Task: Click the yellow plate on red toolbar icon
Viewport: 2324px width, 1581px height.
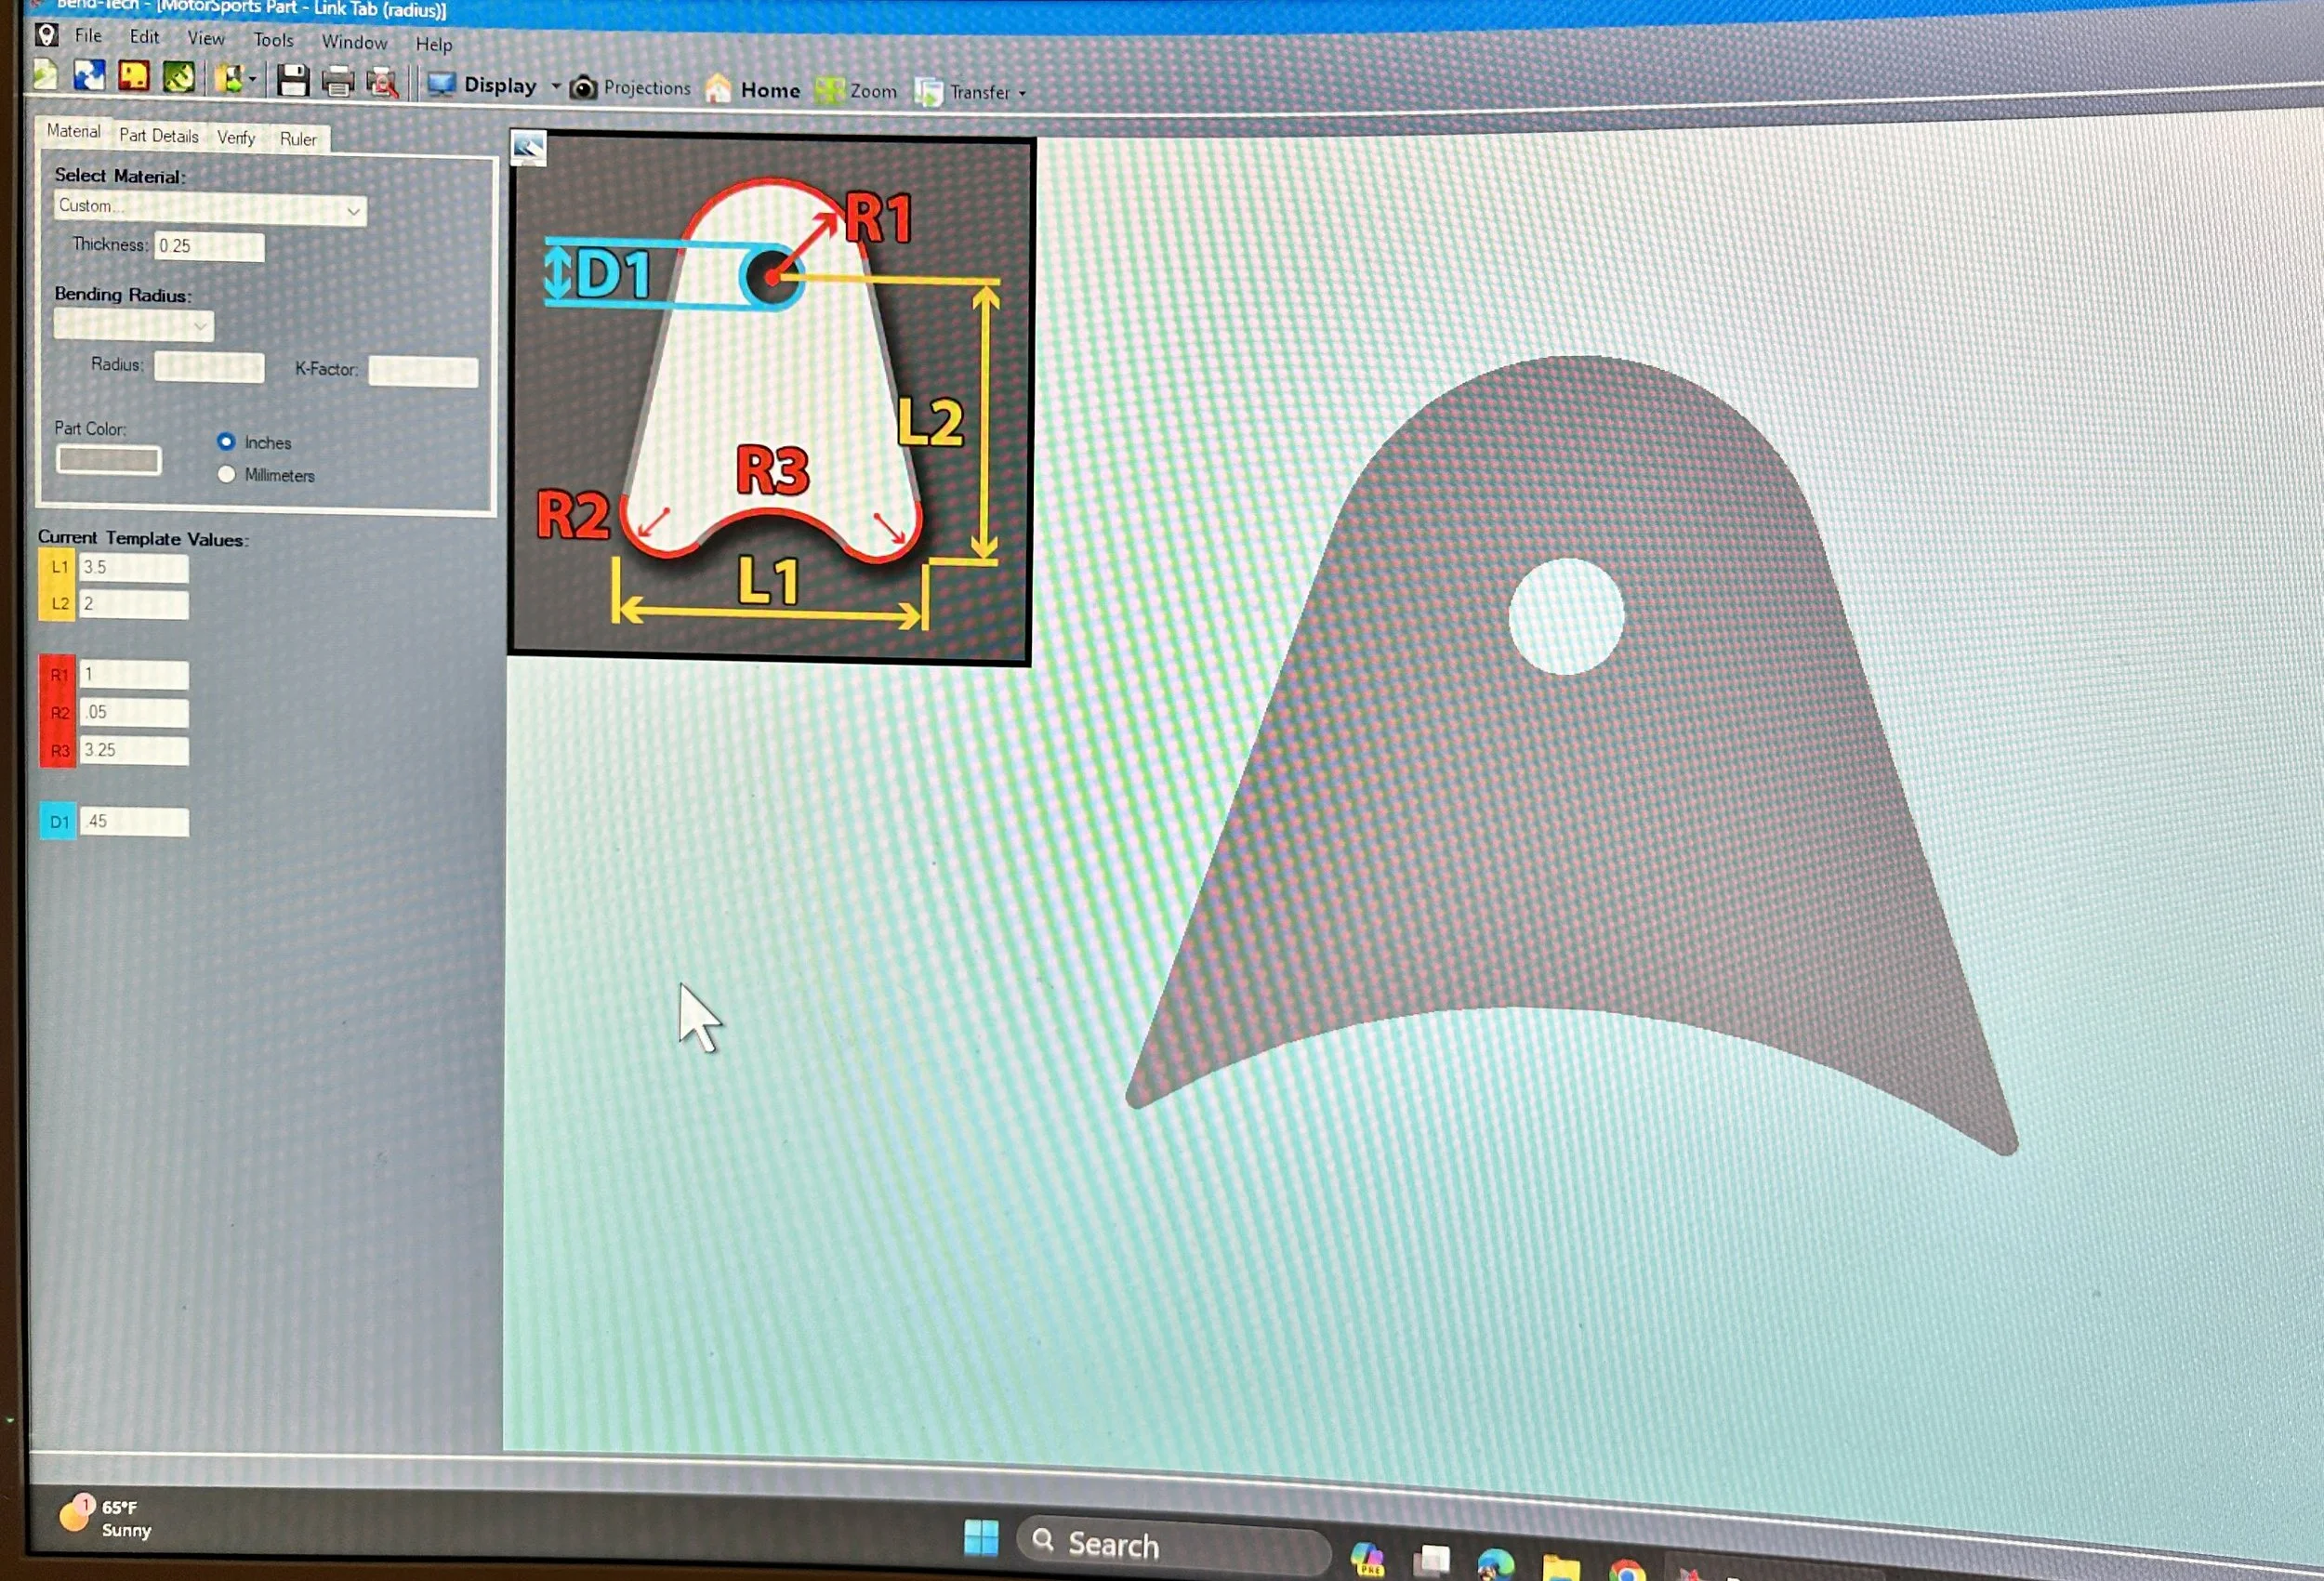Action: pyautogui.click(x=134, y=76)
